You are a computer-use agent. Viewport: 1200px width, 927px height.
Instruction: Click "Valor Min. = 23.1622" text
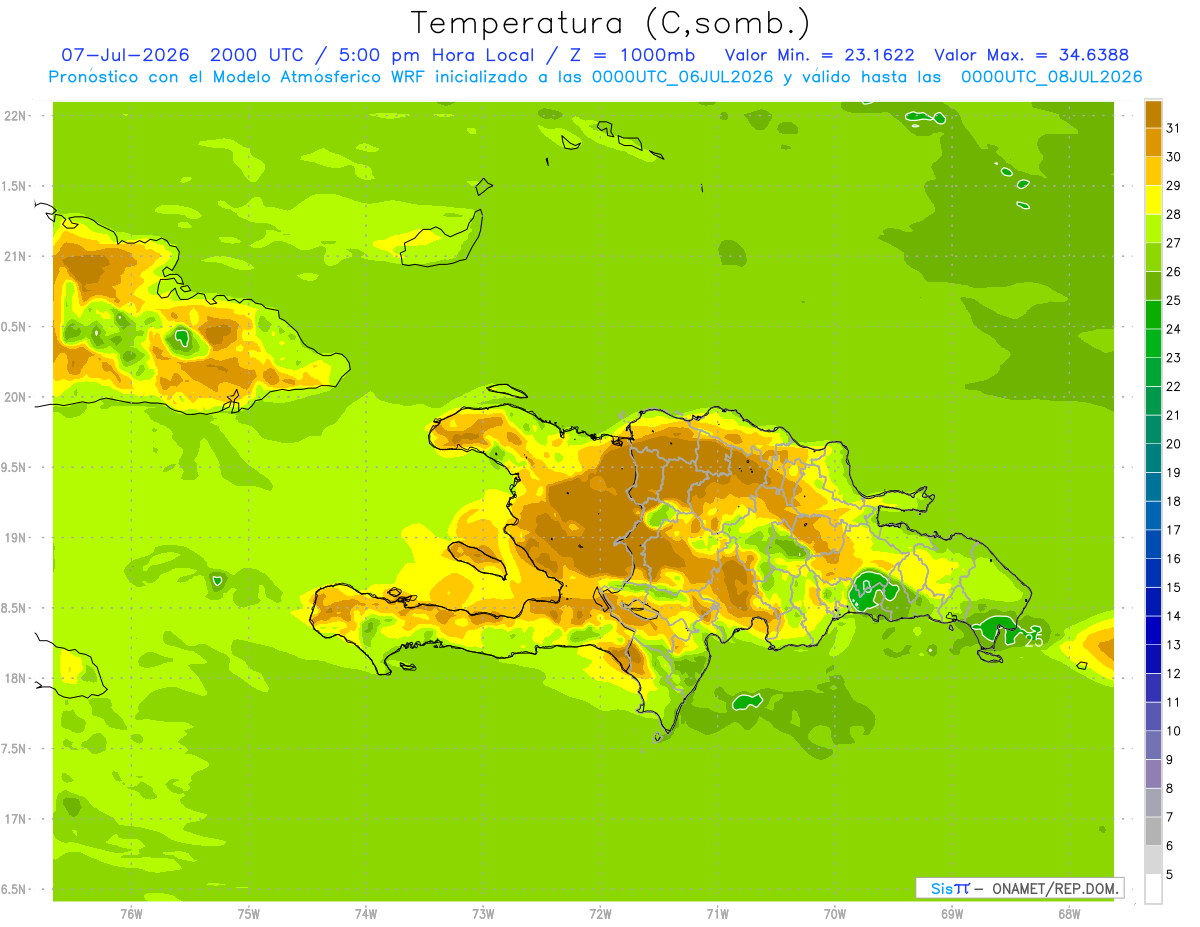point(819,55)
